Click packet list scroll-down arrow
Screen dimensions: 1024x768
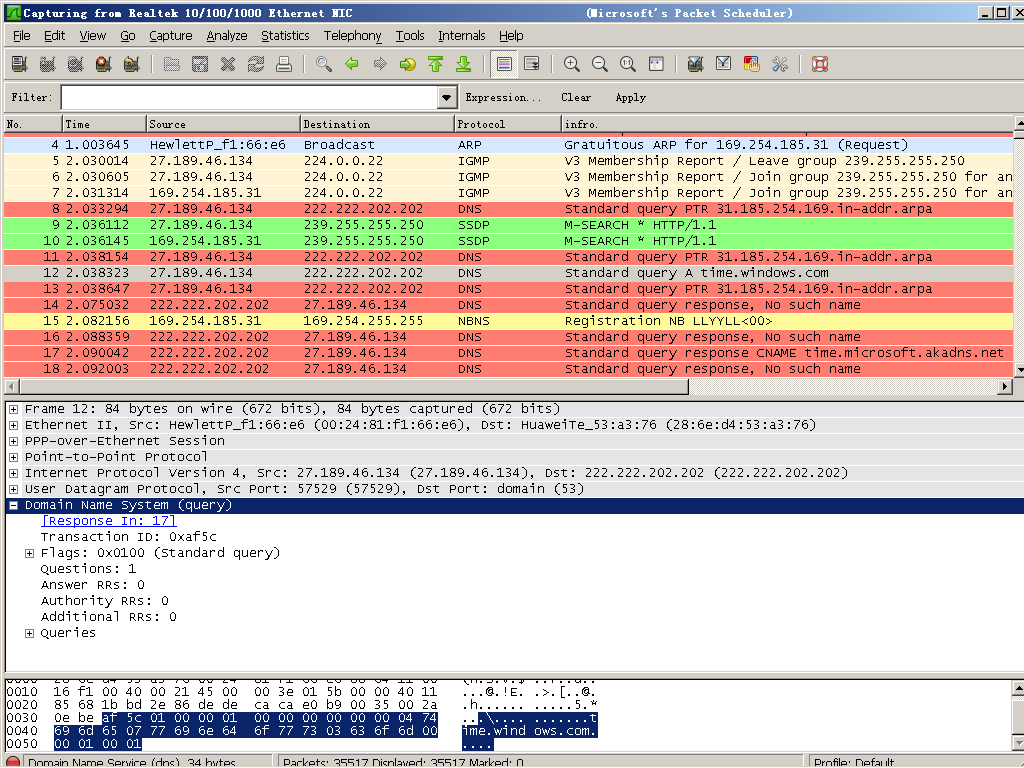coord(1019,370)
